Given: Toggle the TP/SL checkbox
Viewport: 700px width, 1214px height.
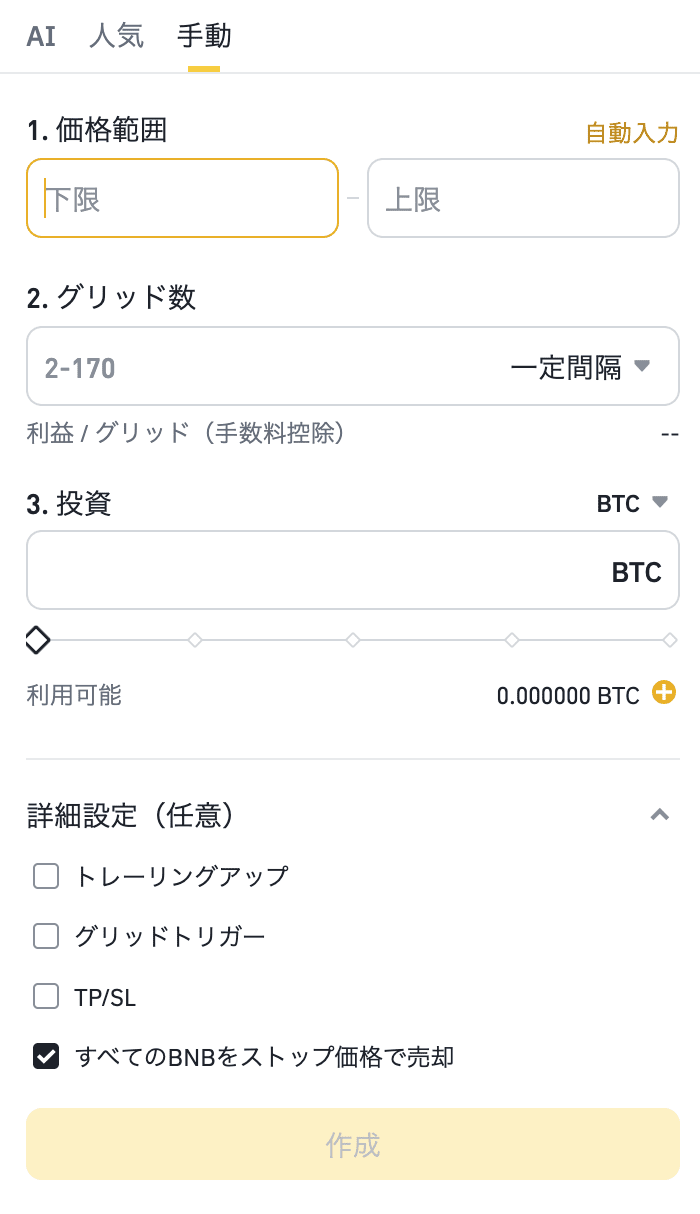Looking at the screenshot, I should (x=46, y=996).
